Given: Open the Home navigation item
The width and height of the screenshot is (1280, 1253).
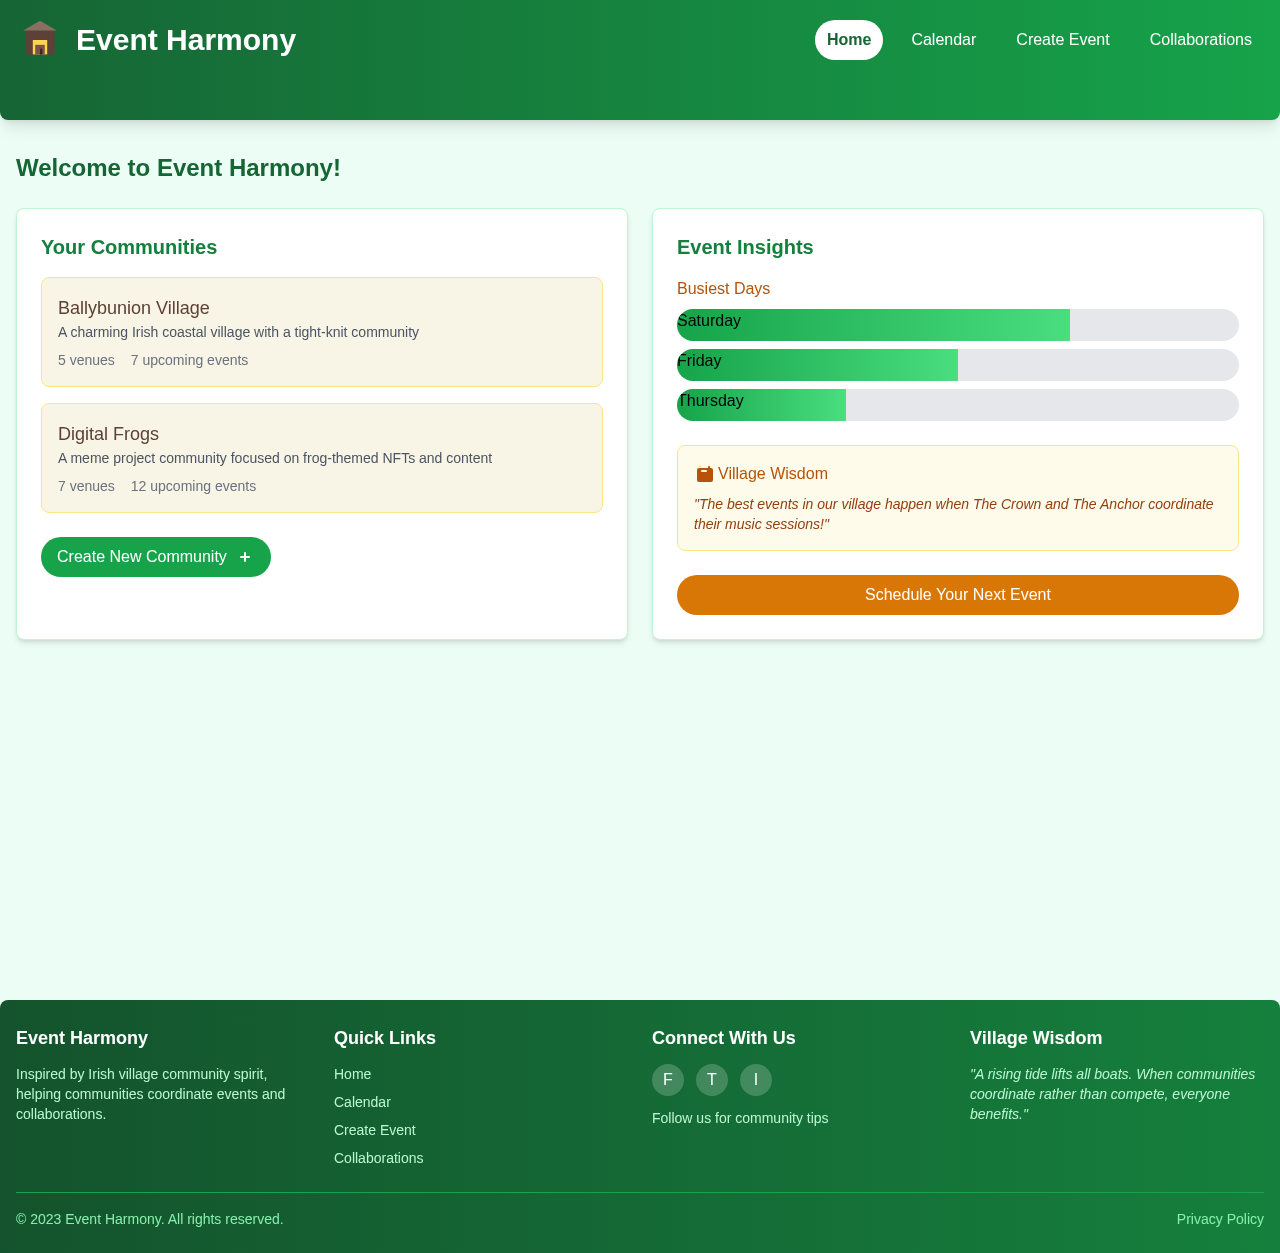Looking at the screenshot, I should pyautogui.click(x=848, y=39).
